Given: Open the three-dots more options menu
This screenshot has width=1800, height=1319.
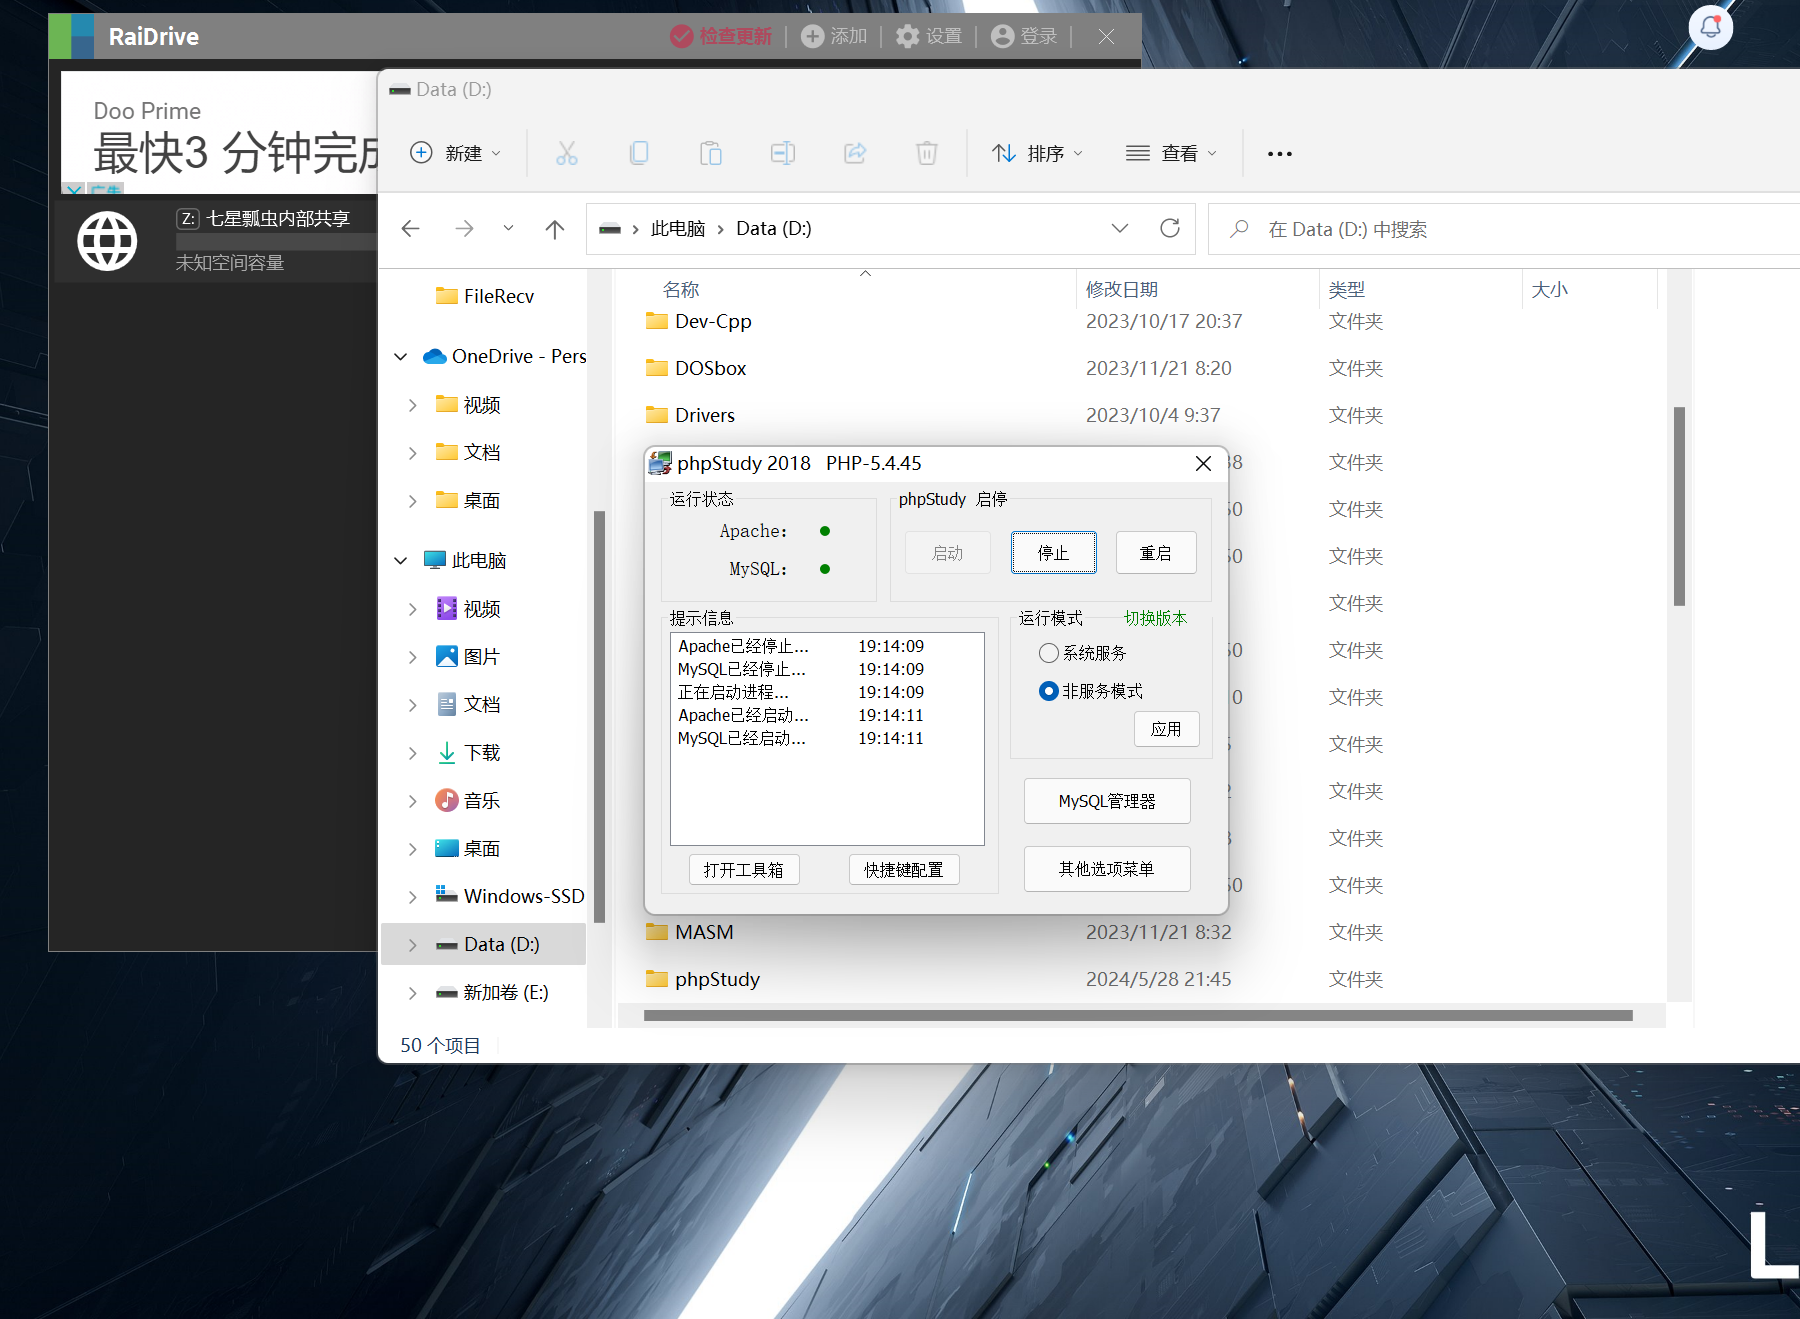Looking at the screenshot, I should [x=1280, y=154].
